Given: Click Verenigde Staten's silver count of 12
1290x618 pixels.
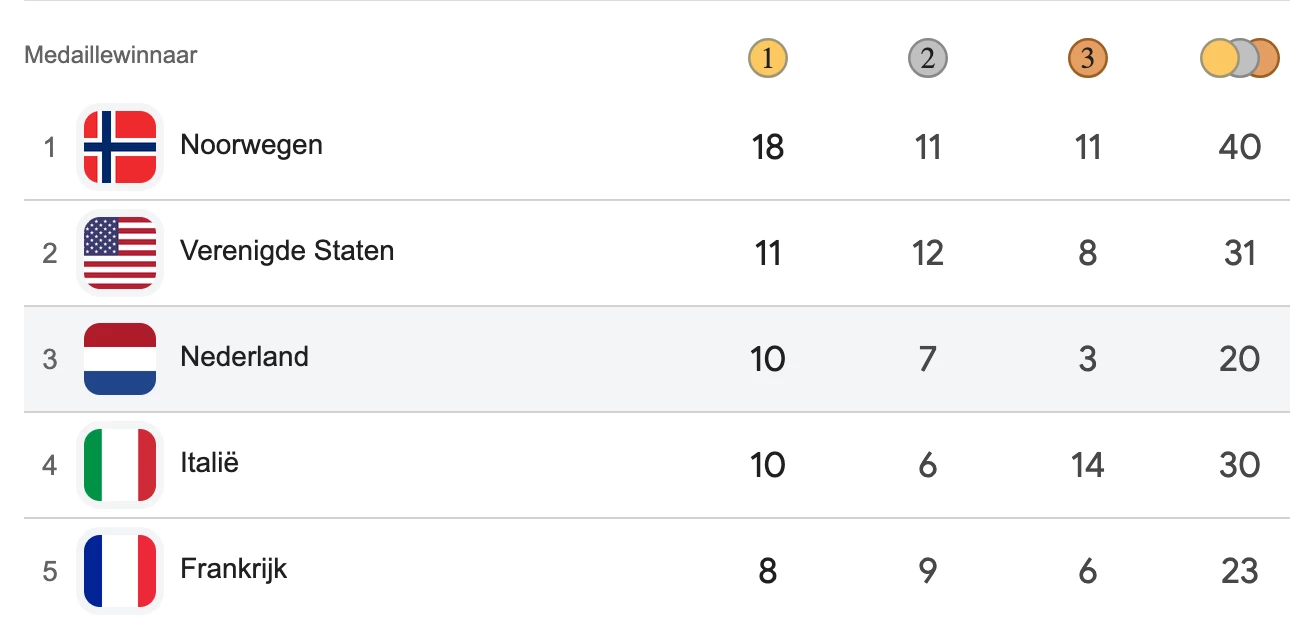Looking at the screenshot, I should 928,254.
